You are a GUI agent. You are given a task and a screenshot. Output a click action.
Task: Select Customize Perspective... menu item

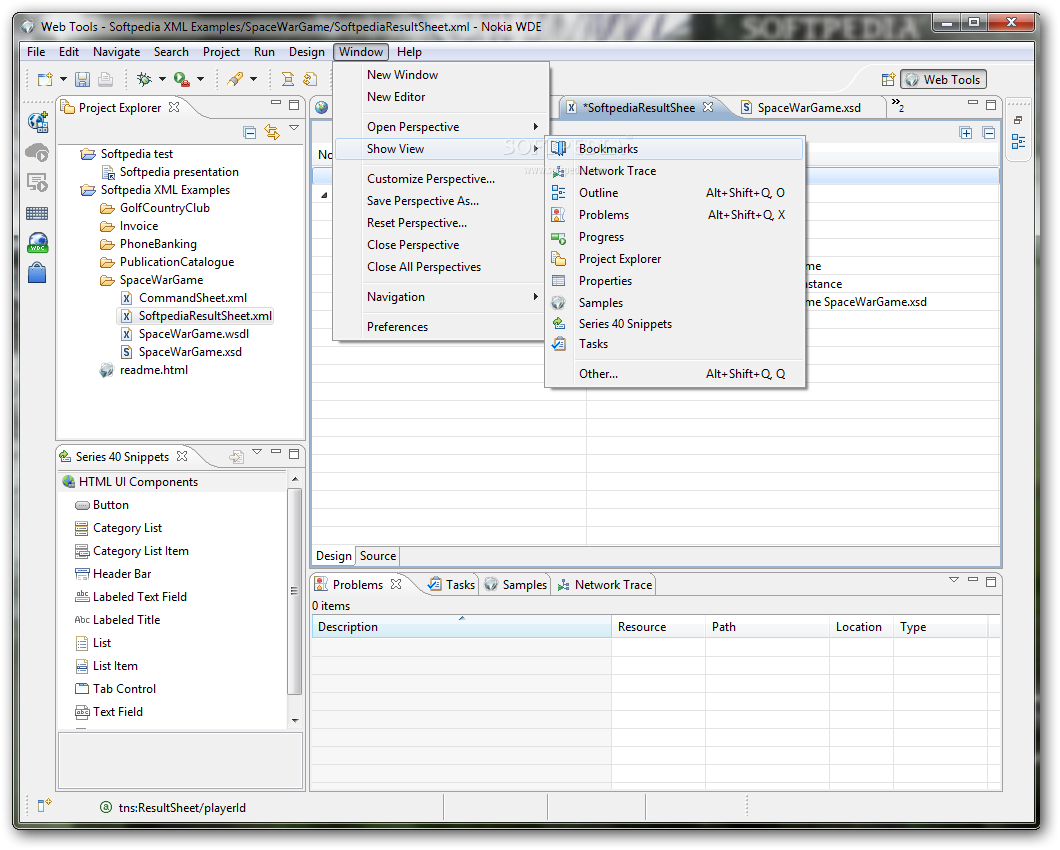pos(441,179)
